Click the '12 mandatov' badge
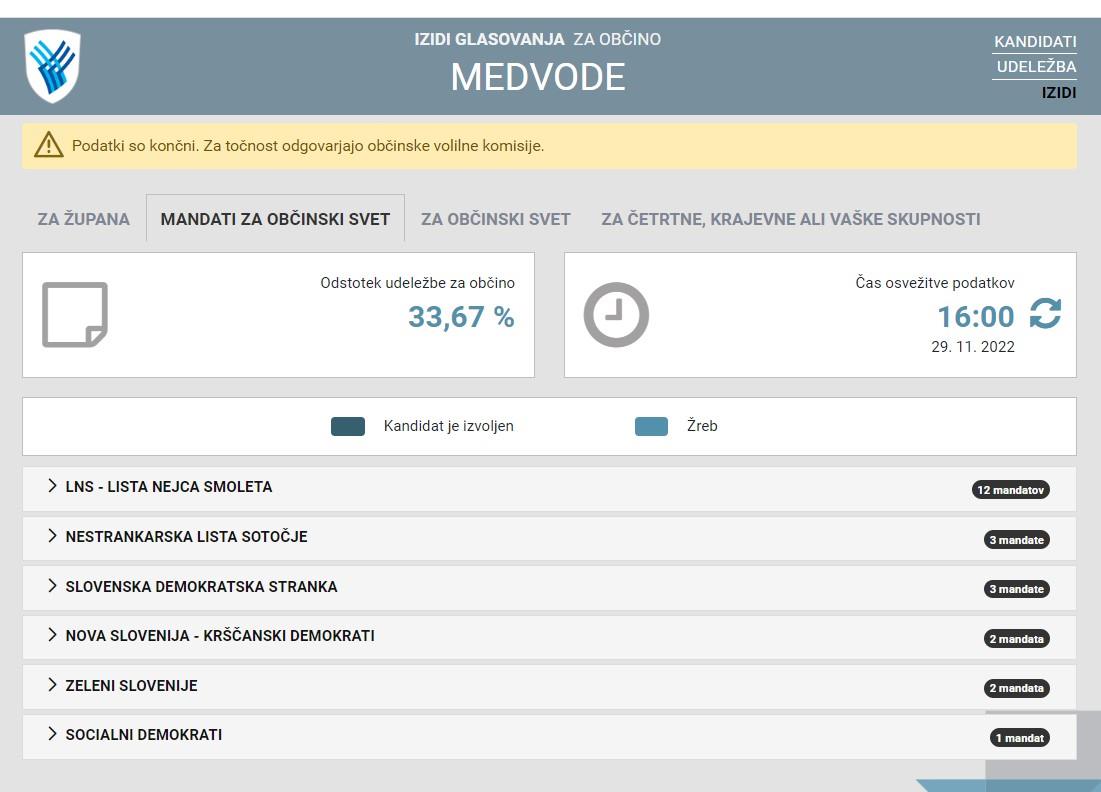 (x=1010, y=490)
